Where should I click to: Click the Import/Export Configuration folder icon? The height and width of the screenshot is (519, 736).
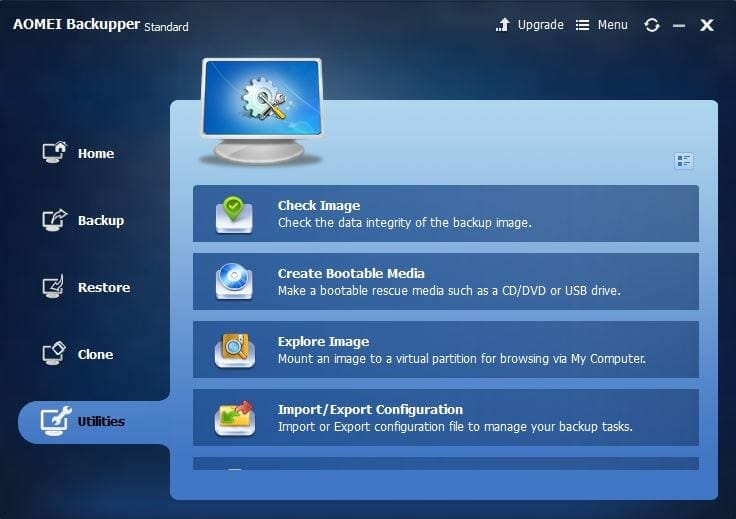(235, 418)
